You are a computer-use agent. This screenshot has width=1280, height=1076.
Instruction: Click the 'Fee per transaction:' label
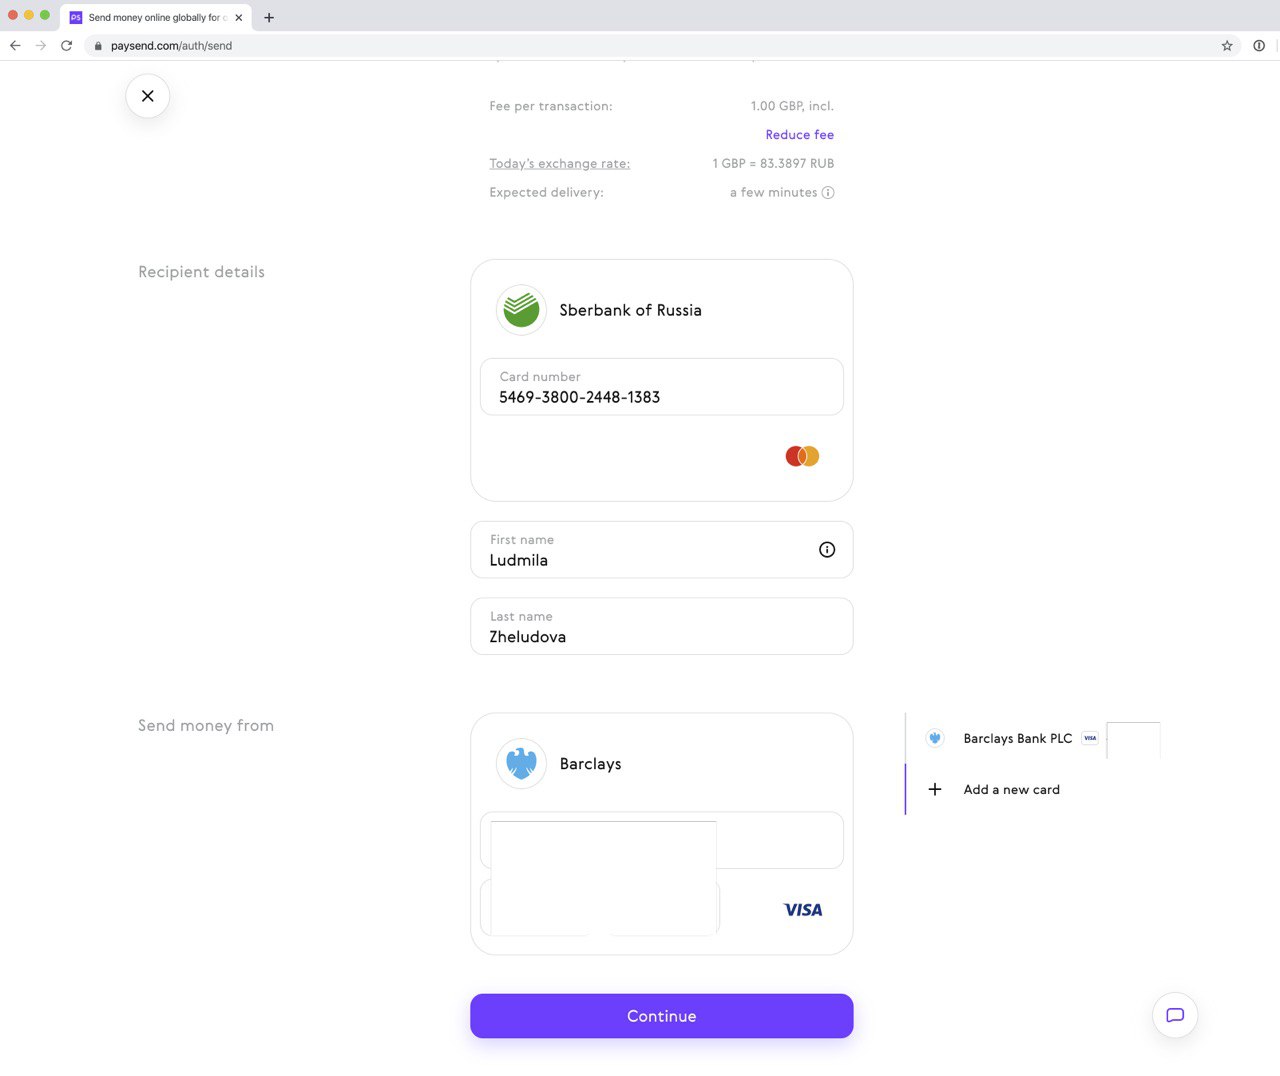[x=551, y=106]
